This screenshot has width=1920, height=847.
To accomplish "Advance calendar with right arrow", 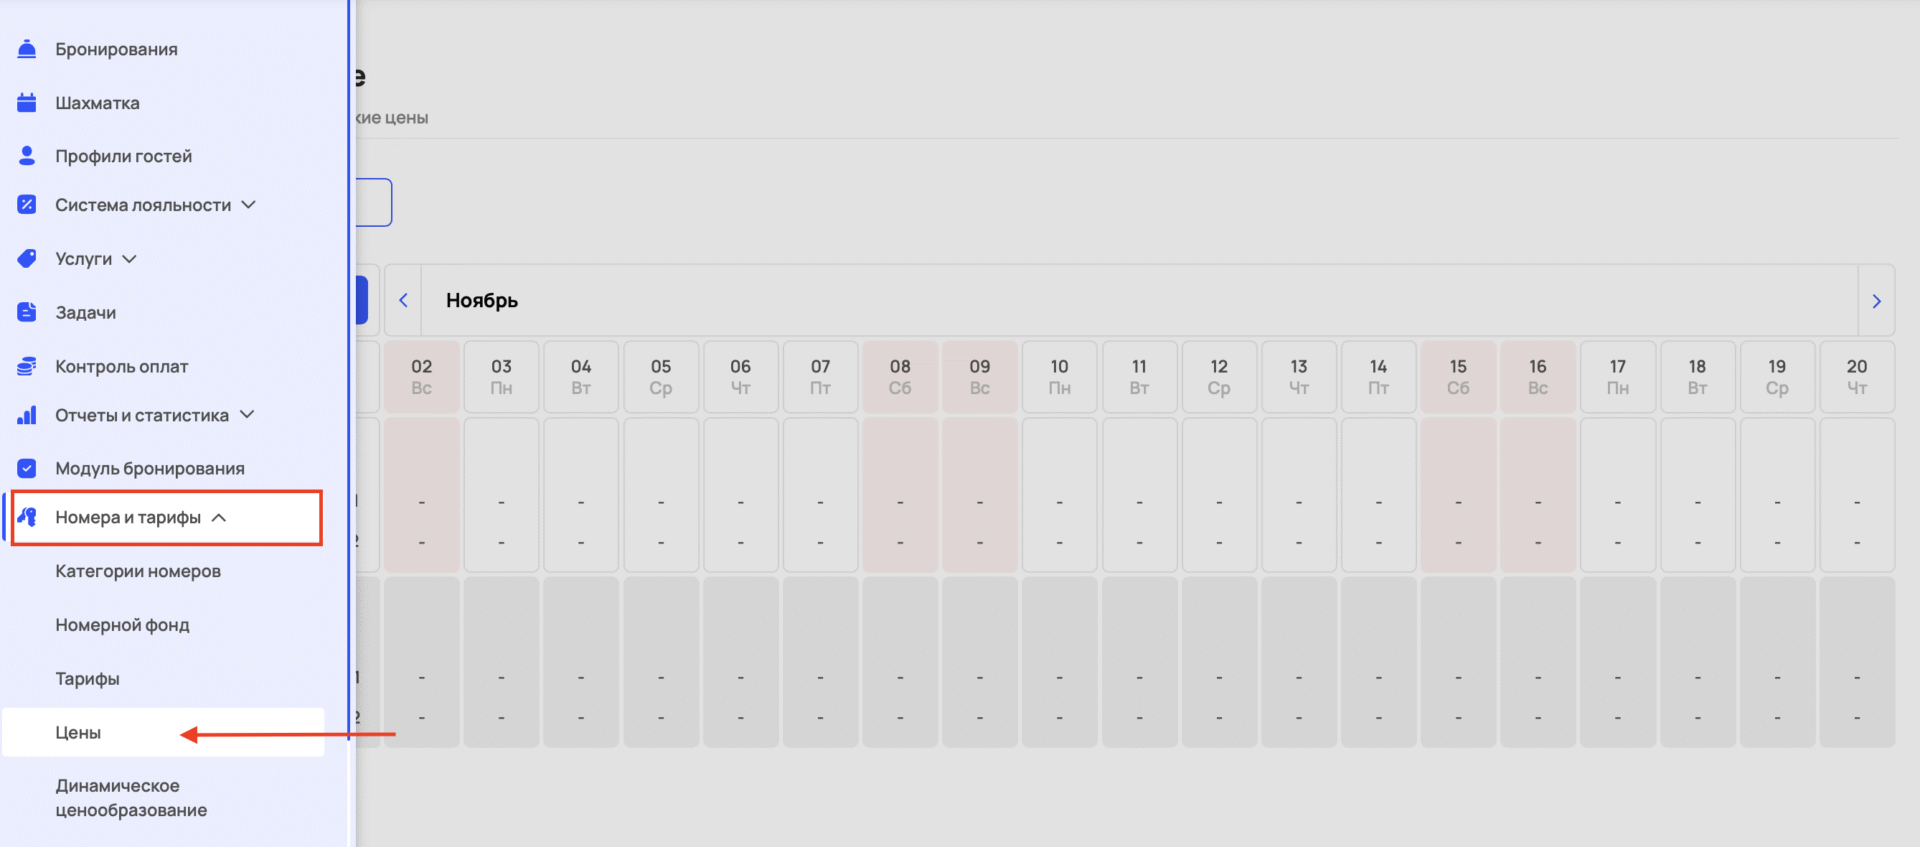I will [1876, 301].
